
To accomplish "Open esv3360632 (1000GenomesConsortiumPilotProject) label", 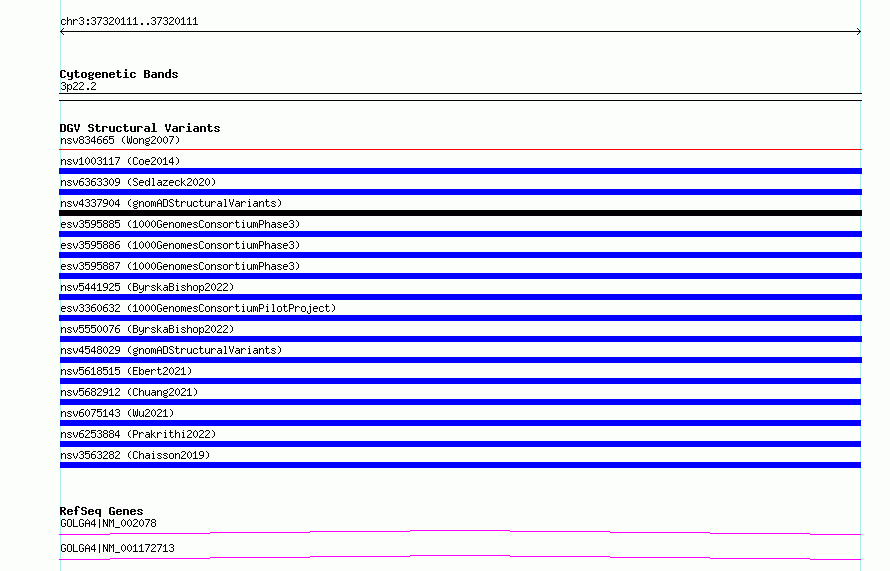I will [x=198, y=308].
